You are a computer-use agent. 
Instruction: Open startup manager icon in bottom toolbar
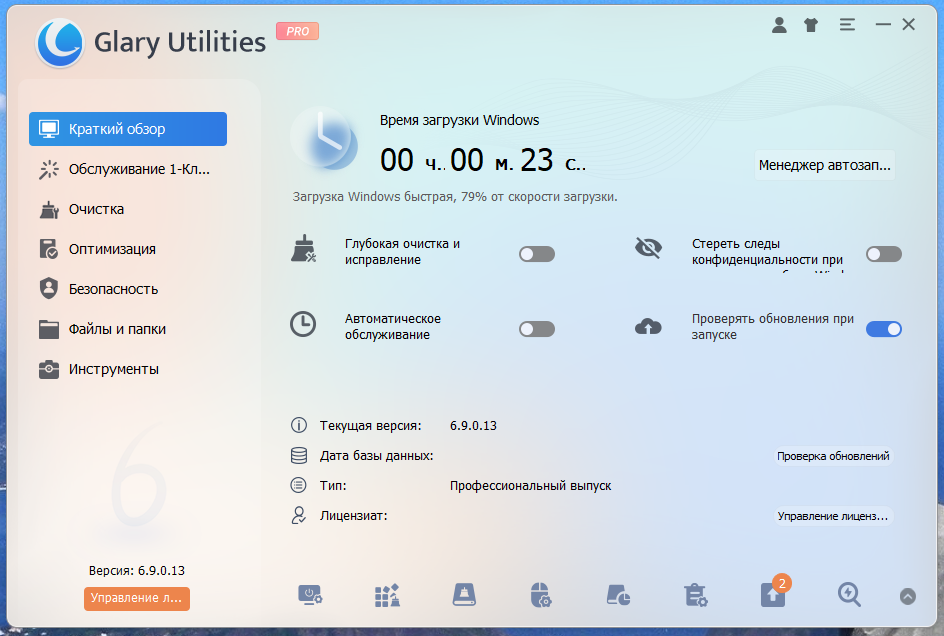pos(310,595)
